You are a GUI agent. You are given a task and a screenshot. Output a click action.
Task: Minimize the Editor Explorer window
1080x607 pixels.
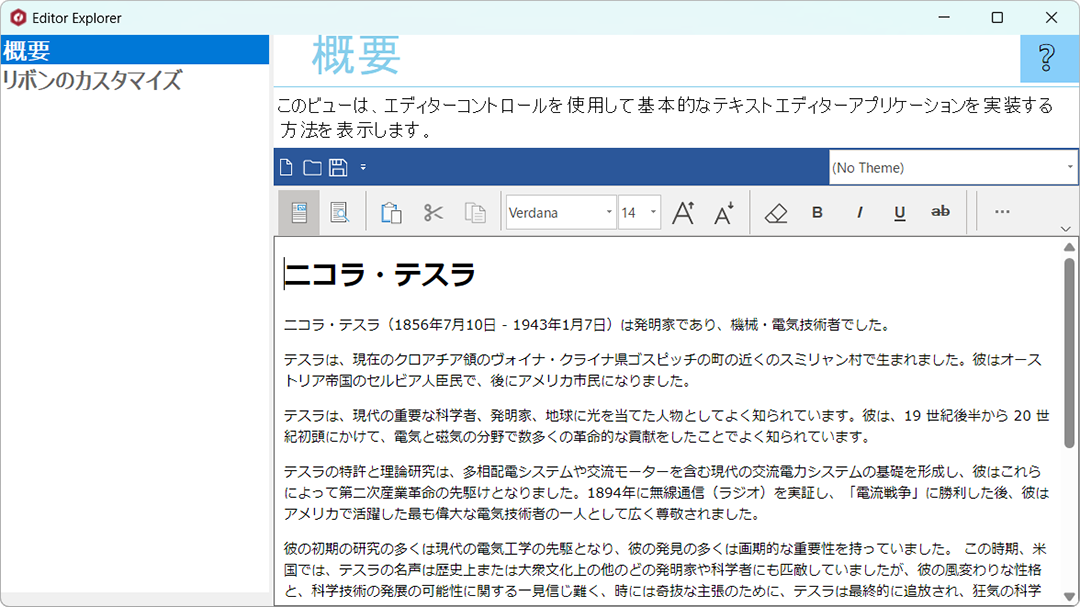click(x=944, y=17)
